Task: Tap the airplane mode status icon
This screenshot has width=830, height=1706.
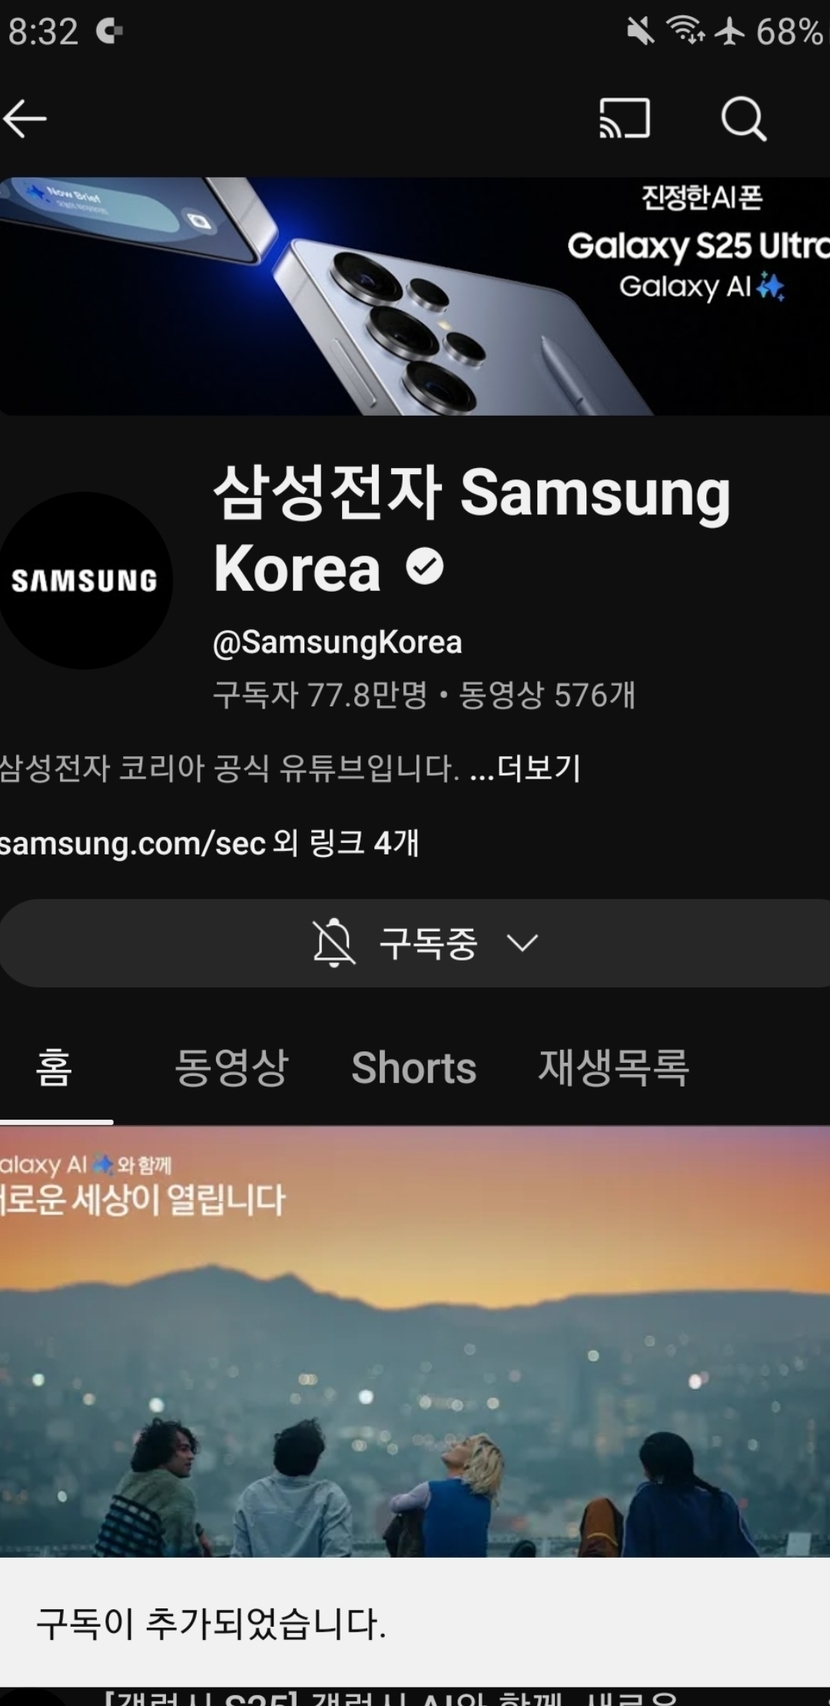Action: pos(730,31)
